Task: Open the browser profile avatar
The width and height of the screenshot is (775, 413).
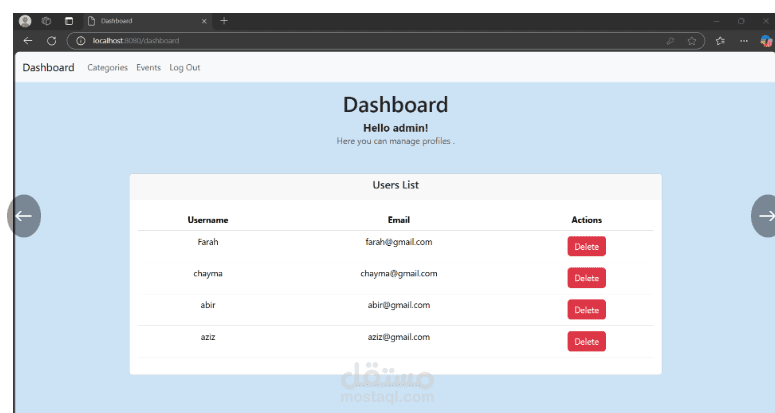Action: (x=25, y=21)
